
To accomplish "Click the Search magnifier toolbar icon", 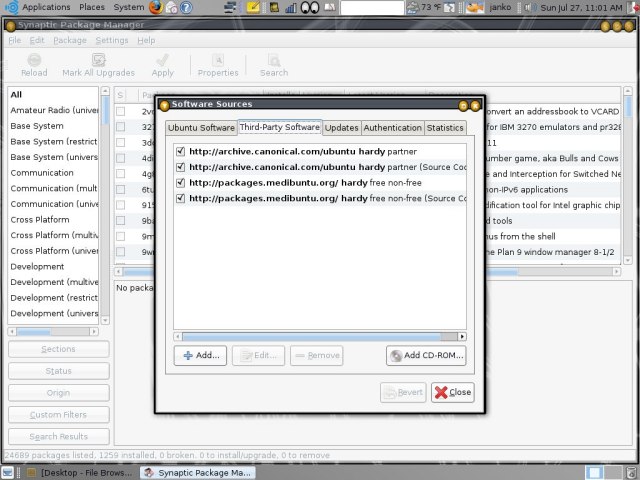I will (x=274, y=60).
